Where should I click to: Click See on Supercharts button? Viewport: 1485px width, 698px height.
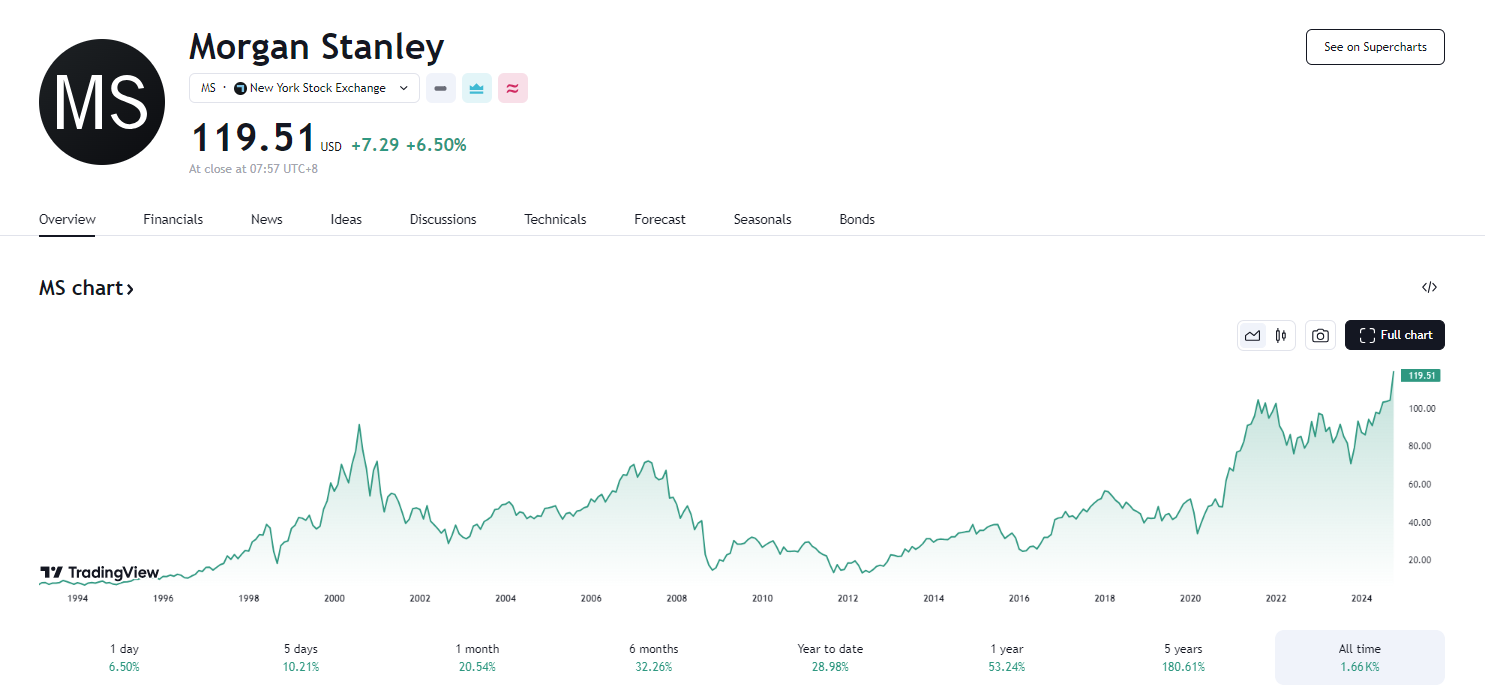pos(1375,47)
